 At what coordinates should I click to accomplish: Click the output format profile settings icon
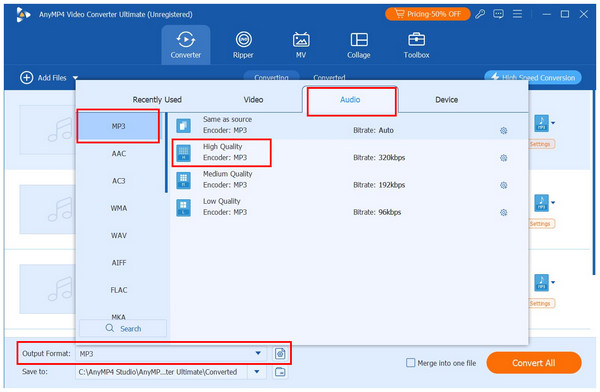tap(280, 353)
